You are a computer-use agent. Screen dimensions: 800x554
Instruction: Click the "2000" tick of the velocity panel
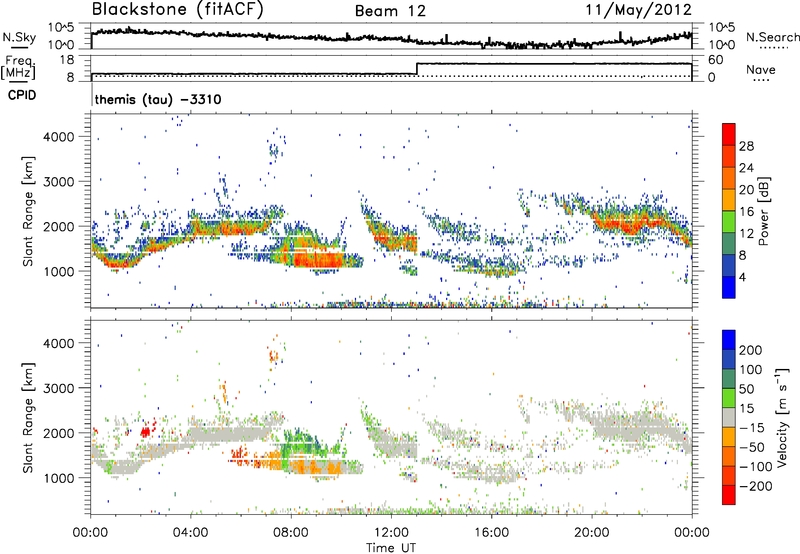click(x=58, y=433)
